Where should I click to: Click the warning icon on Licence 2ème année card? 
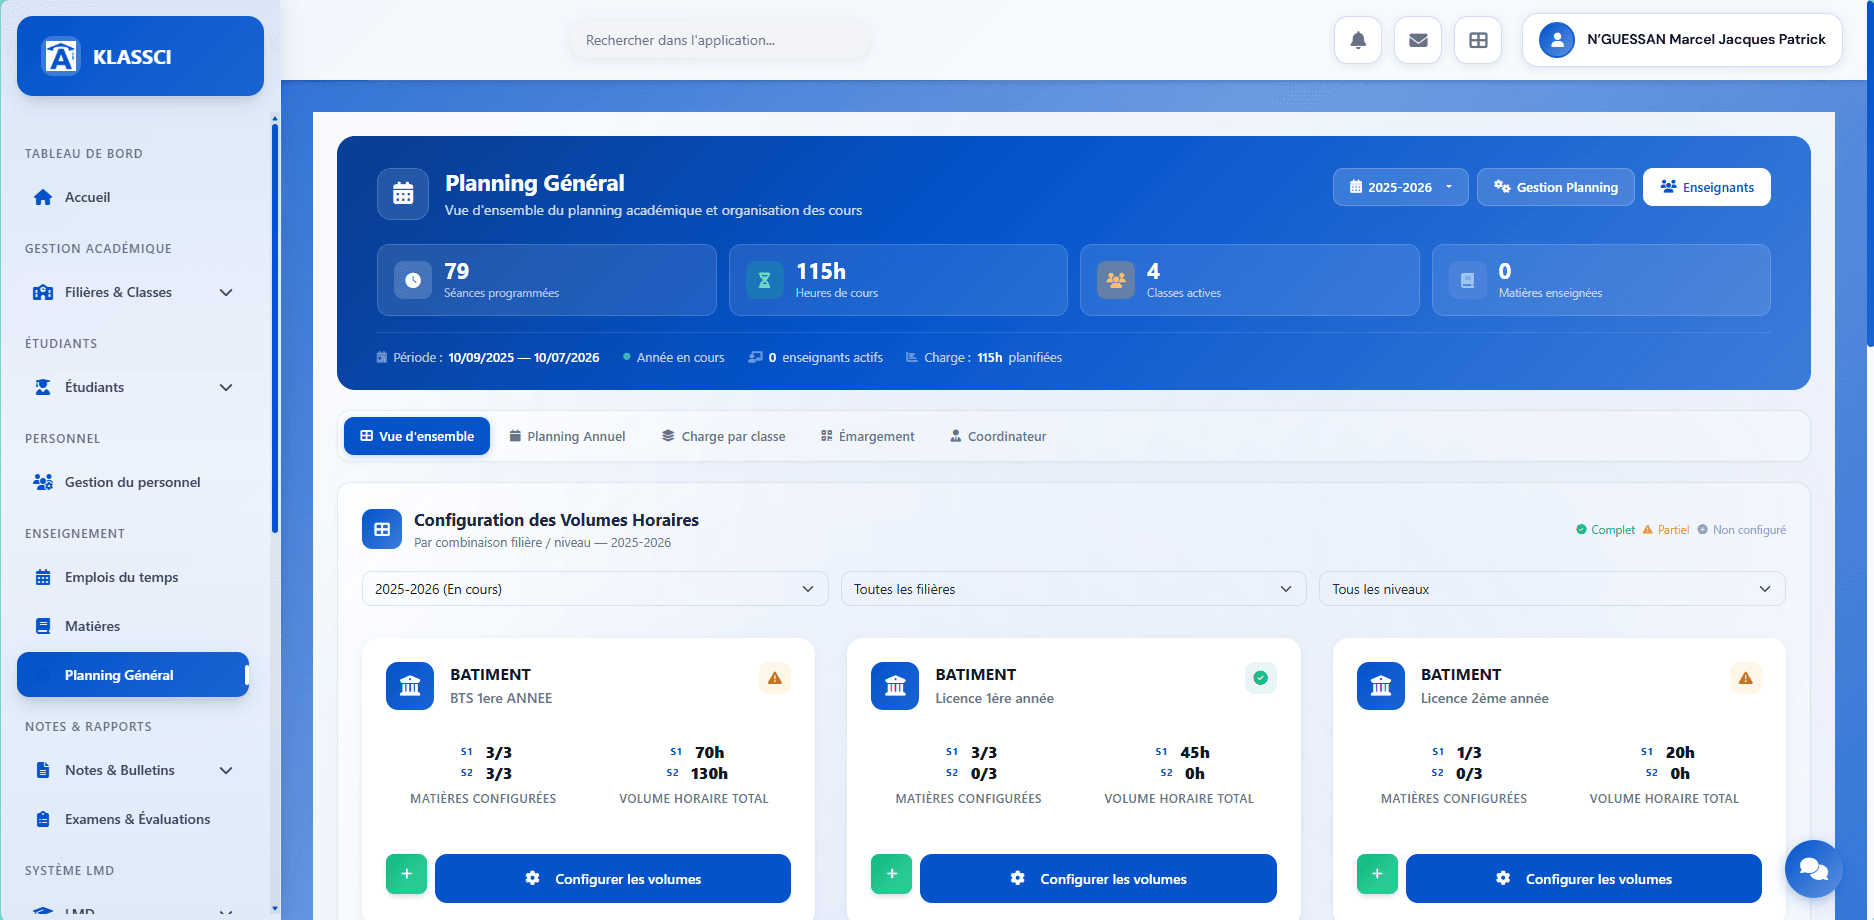1745,678
